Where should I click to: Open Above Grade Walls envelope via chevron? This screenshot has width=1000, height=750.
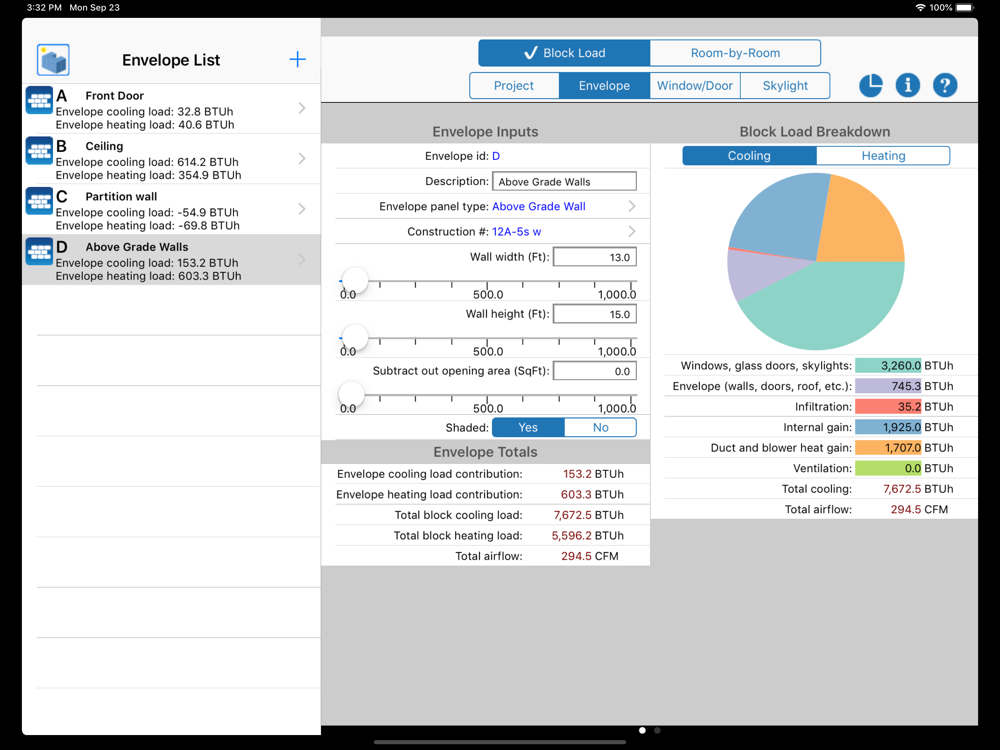tap(302, 260)
